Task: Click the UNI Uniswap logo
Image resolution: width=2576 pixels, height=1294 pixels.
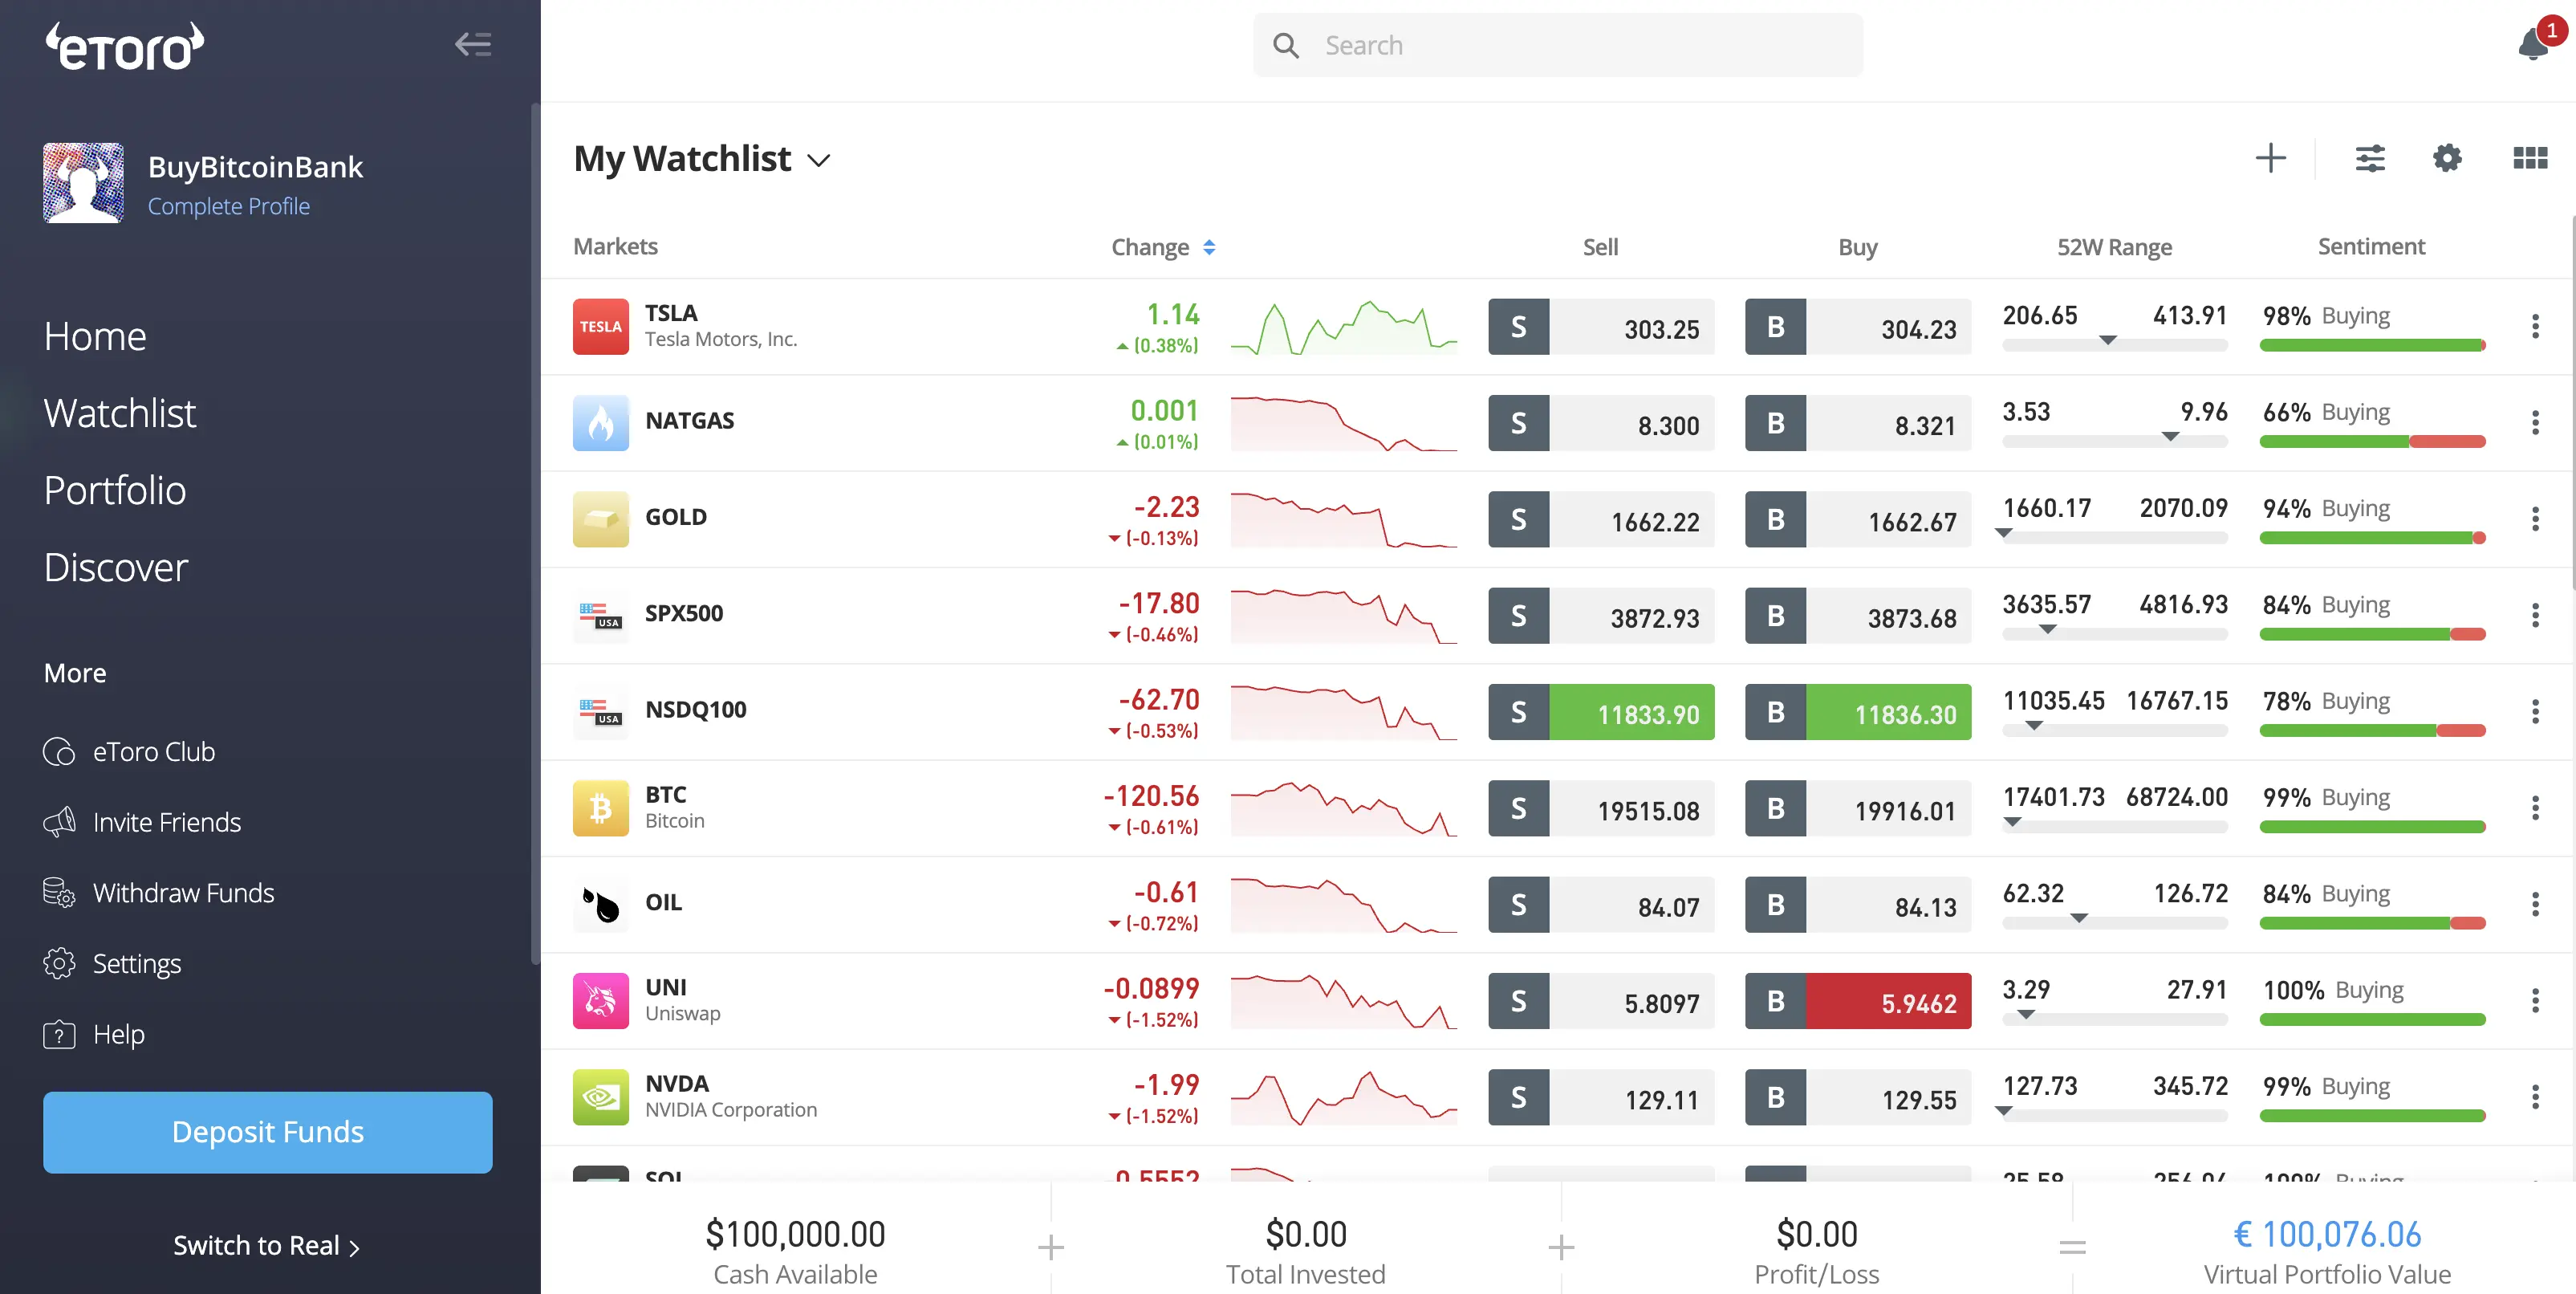Action: [x=600, y=1000]
